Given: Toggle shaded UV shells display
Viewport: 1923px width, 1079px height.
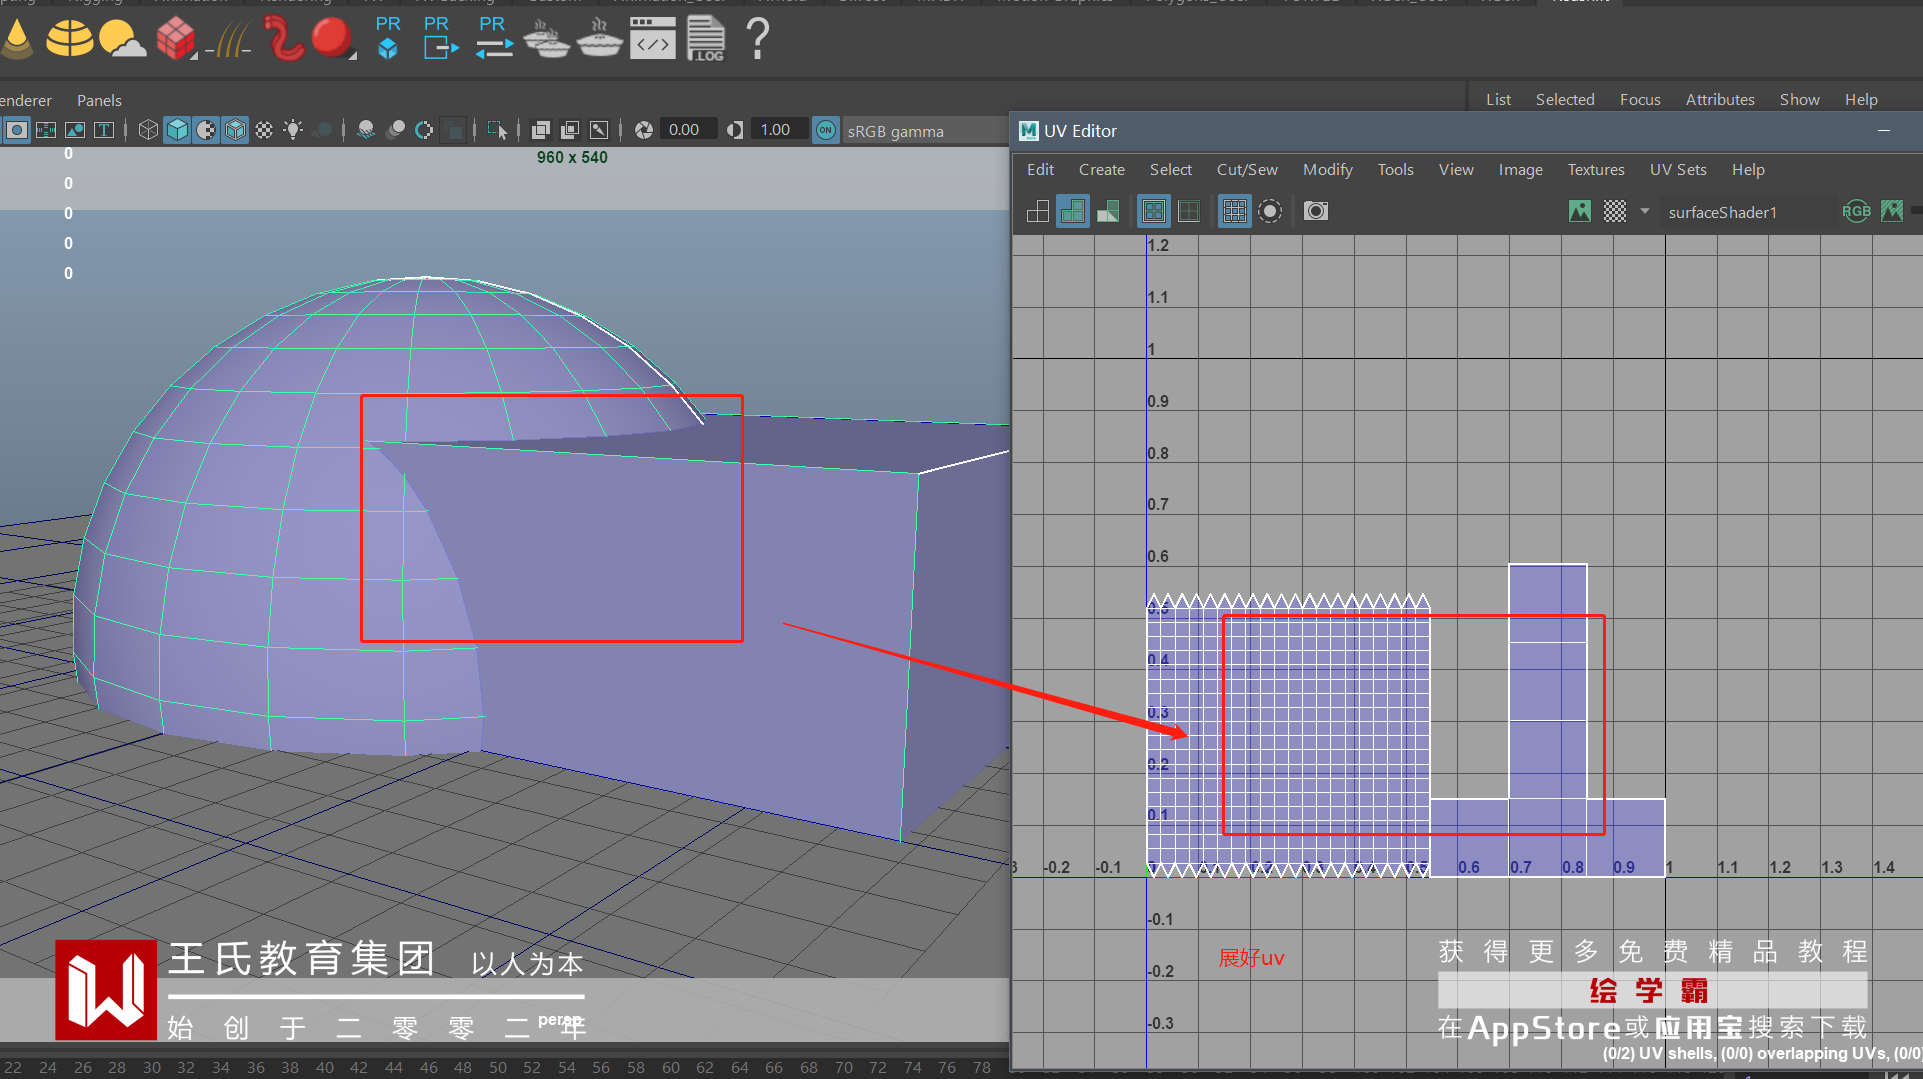Looking at the screenshot, I should coord(1073,211).
